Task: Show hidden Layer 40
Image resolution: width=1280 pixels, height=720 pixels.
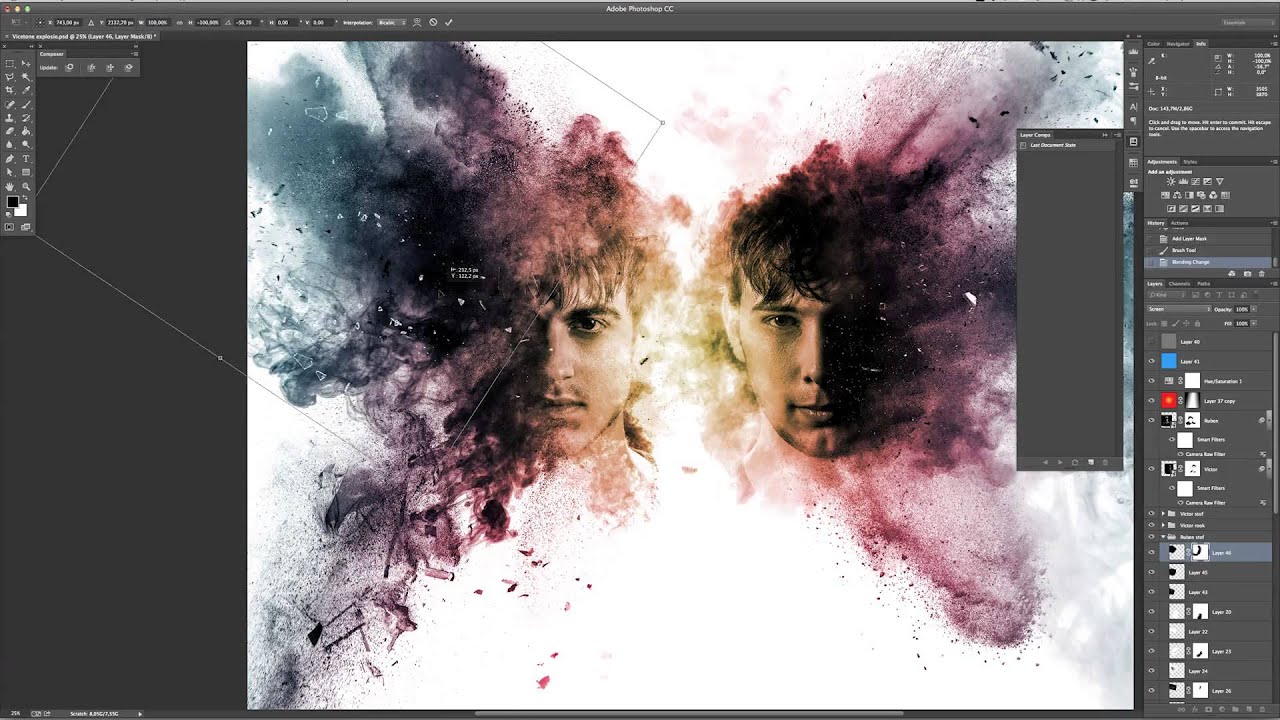Action: click(1151, 342)
